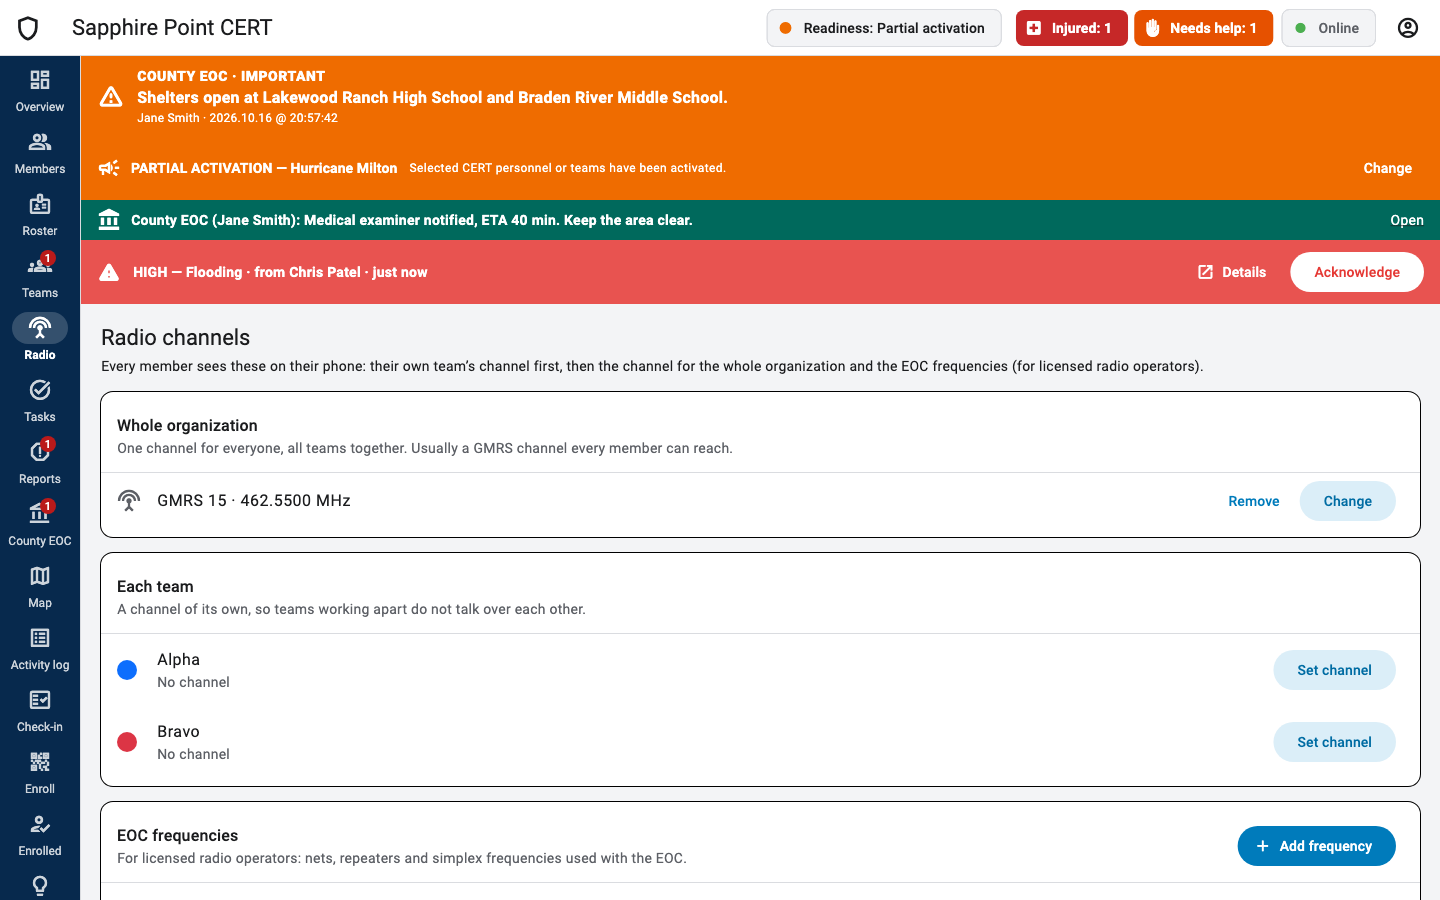Remove the GMRS 15 organization channel
The image size is (1440, 900).
click(x=1254, y=501)
